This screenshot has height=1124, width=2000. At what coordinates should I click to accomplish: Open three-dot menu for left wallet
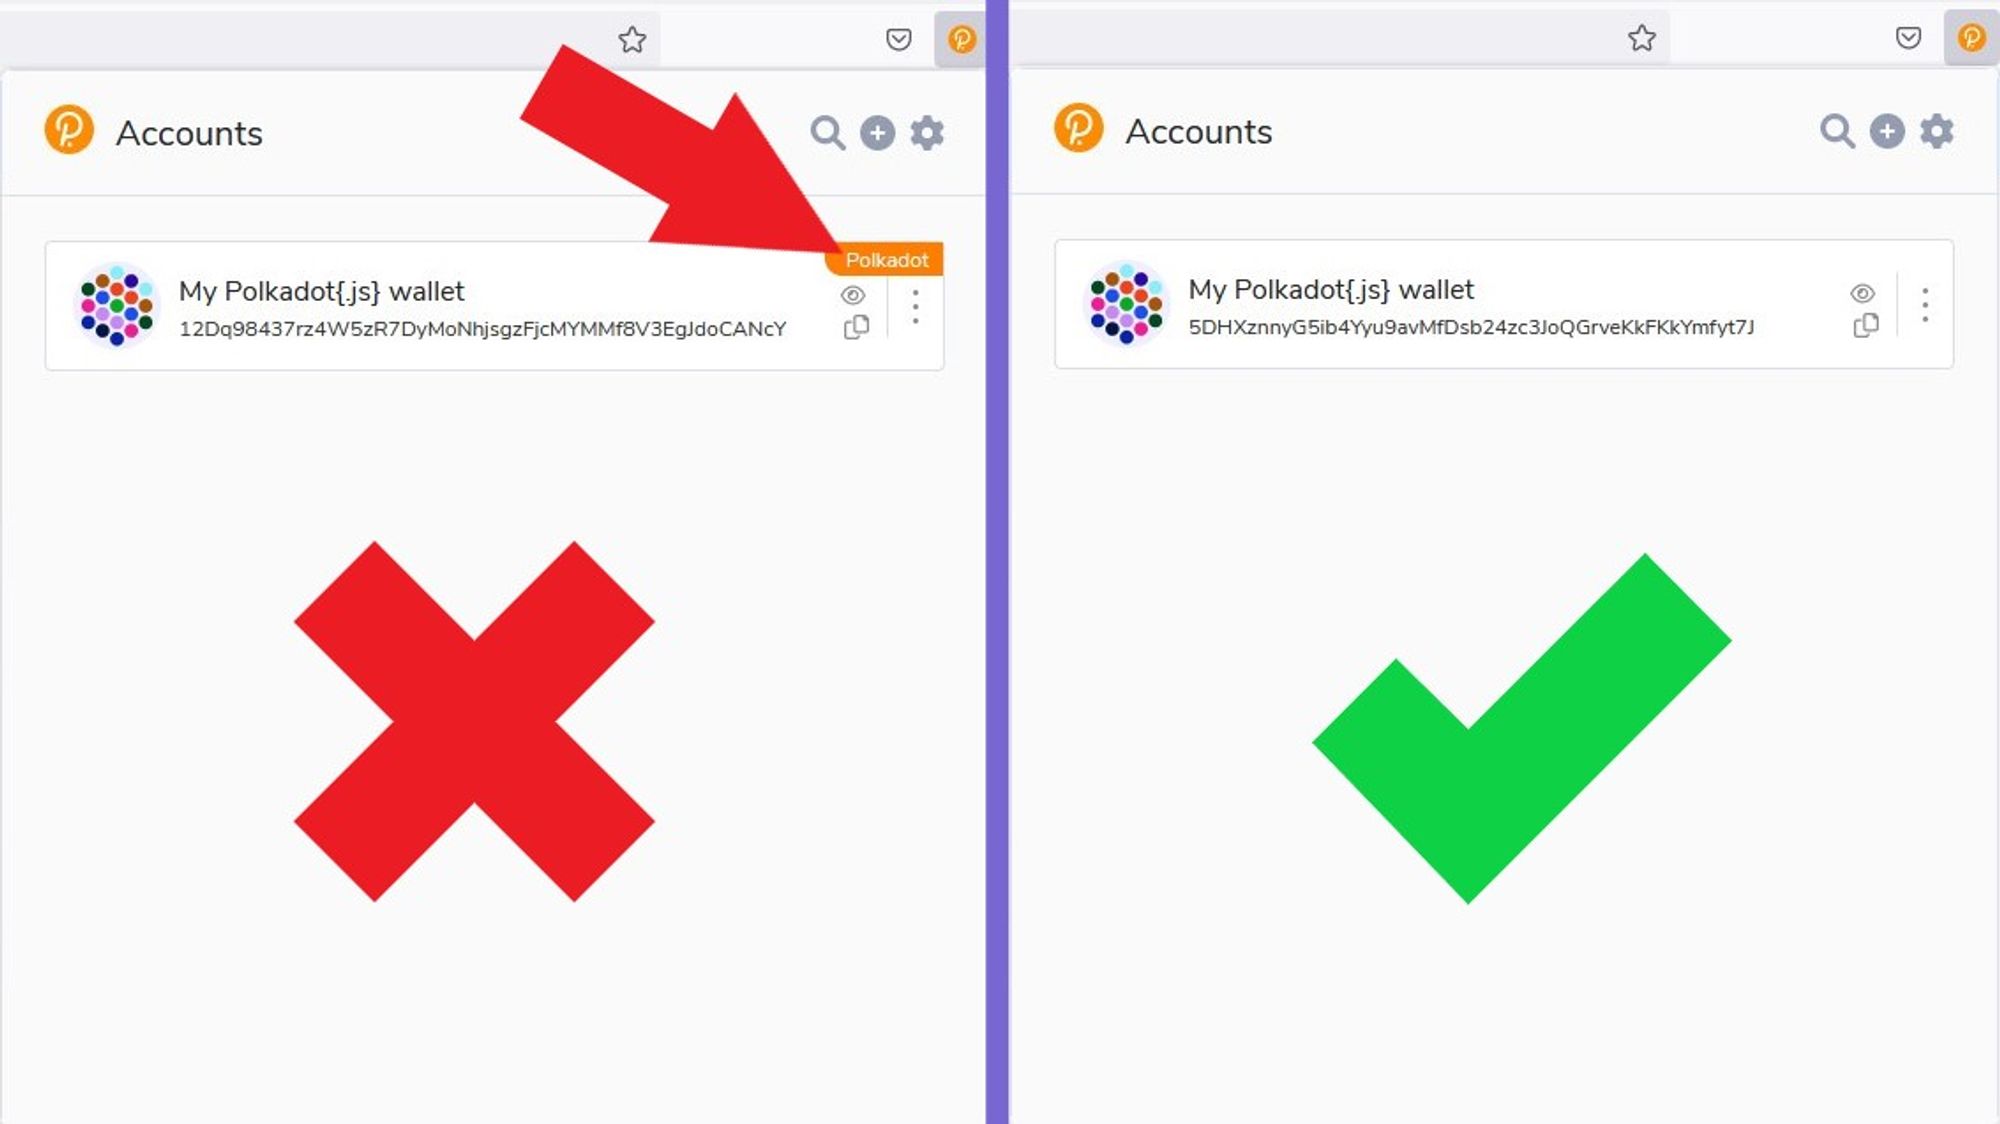click(915, 307)
